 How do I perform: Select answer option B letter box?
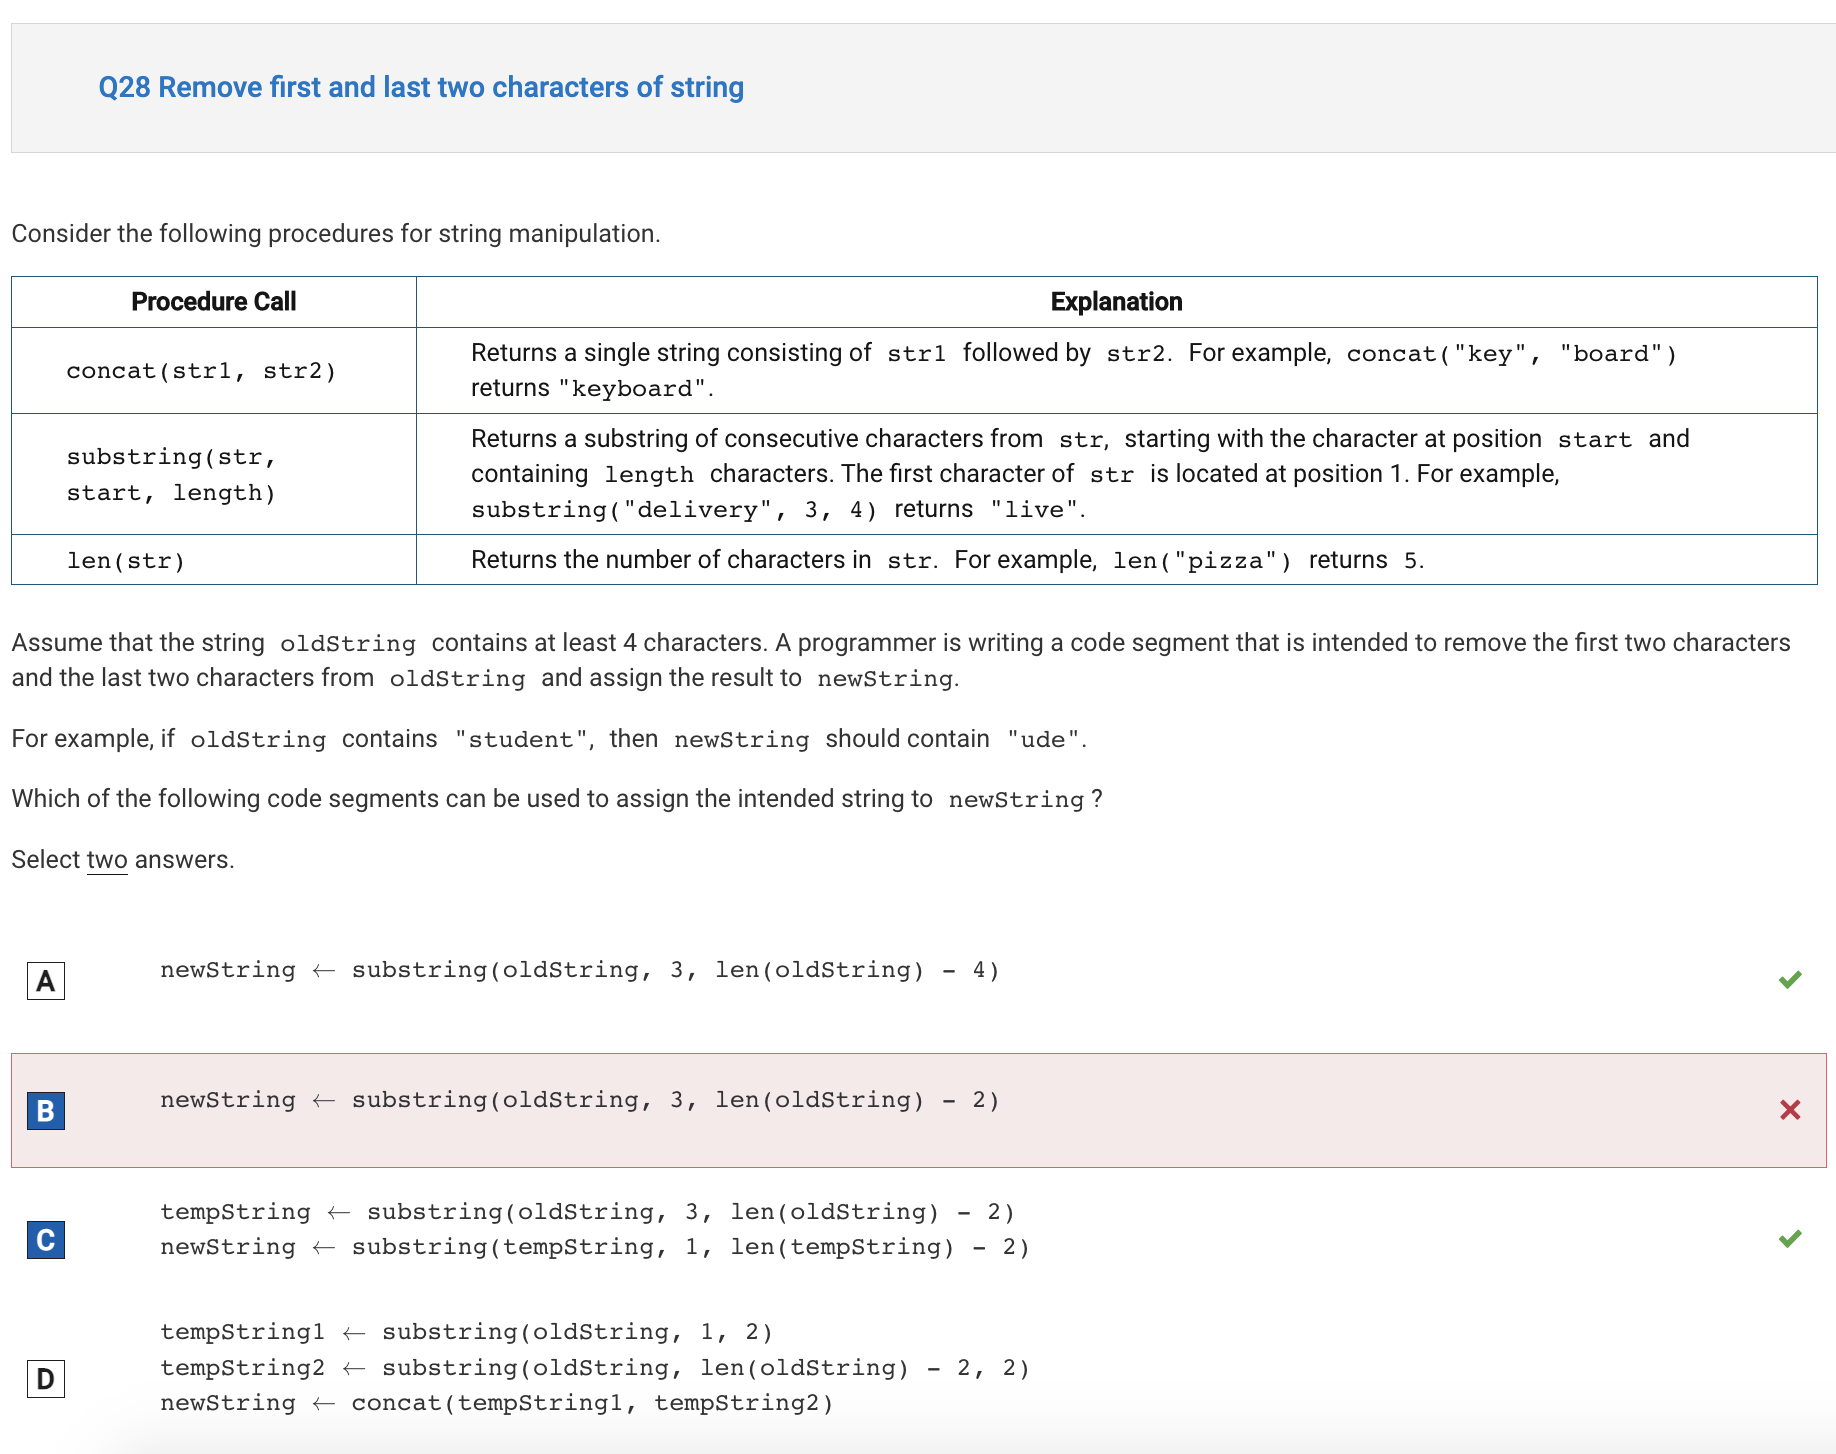46,1111
